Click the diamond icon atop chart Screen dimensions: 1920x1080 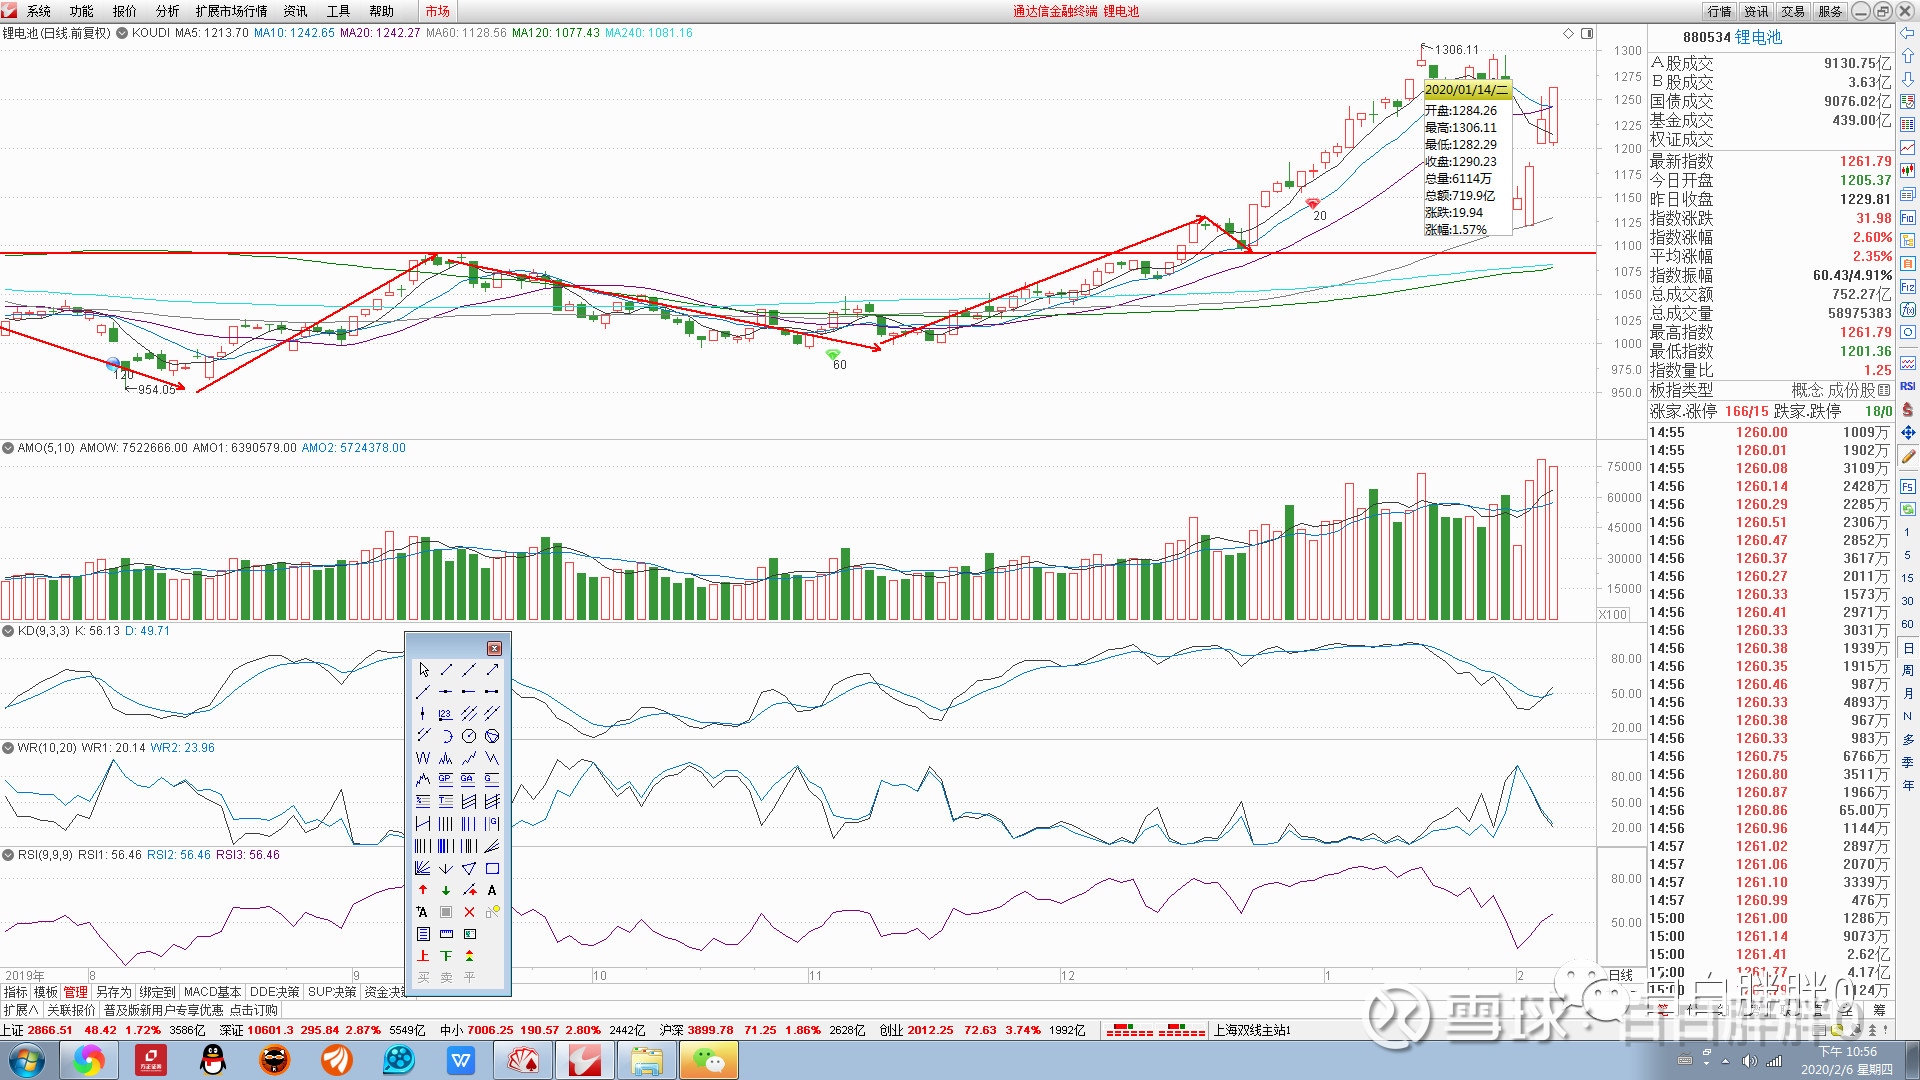pos(1568,33)
